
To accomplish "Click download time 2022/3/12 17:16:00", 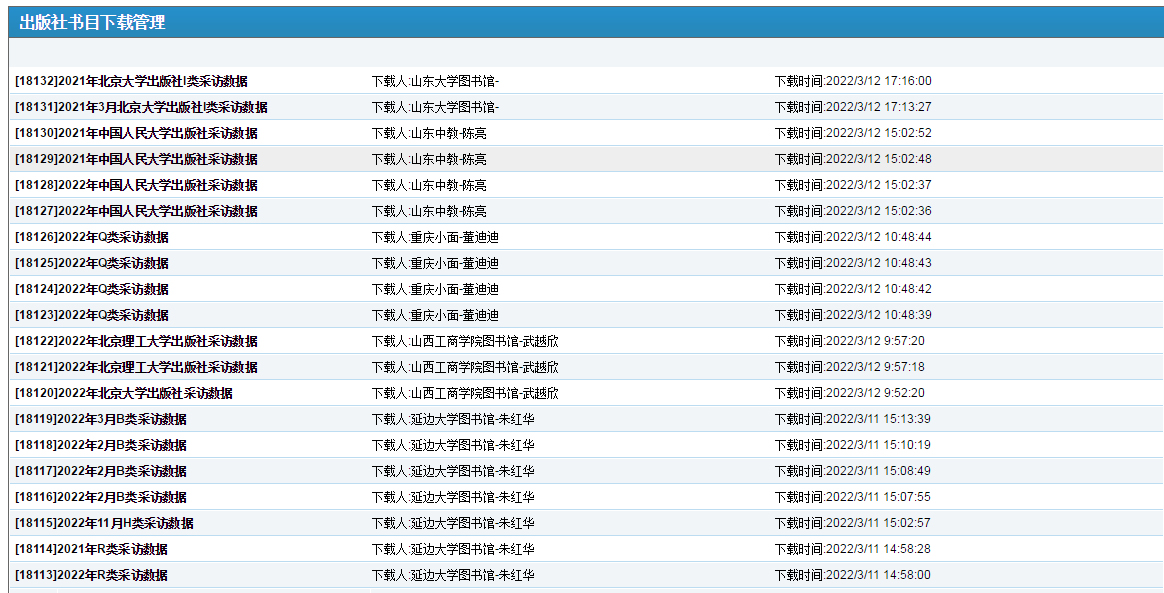I will [852, 81].
